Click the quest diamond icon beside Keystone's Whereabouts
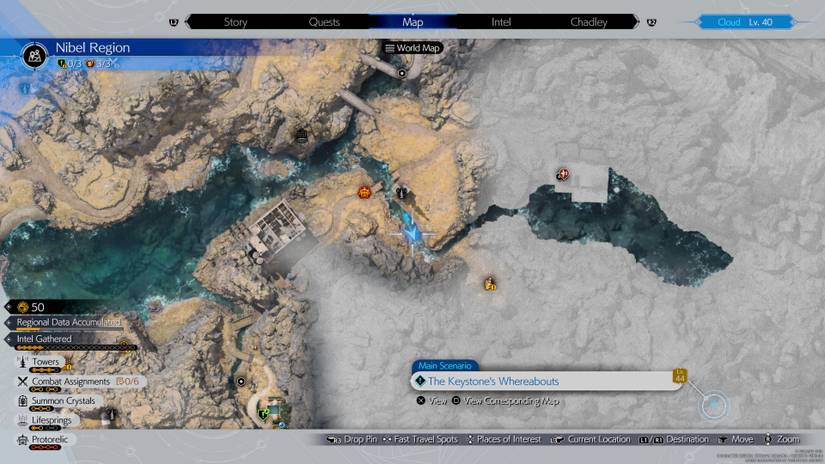This screenshot has width=825, height=464. click(420, 381)
